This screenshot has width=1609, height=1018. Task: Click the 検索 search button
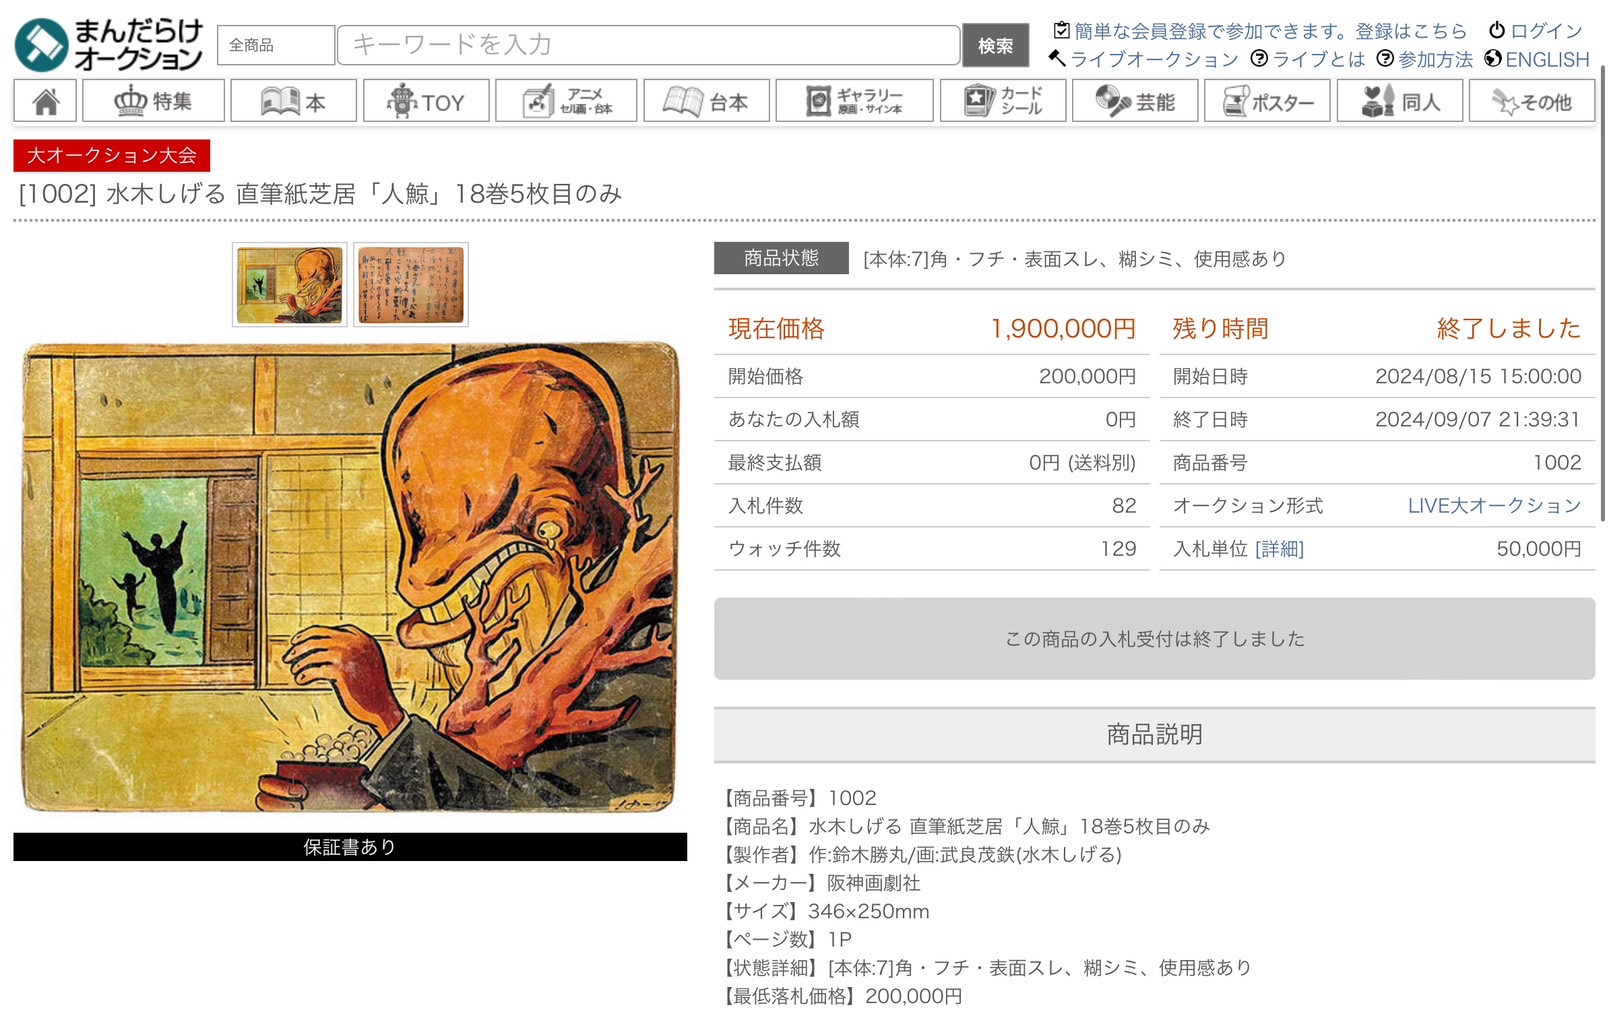[x=995, y=45]
